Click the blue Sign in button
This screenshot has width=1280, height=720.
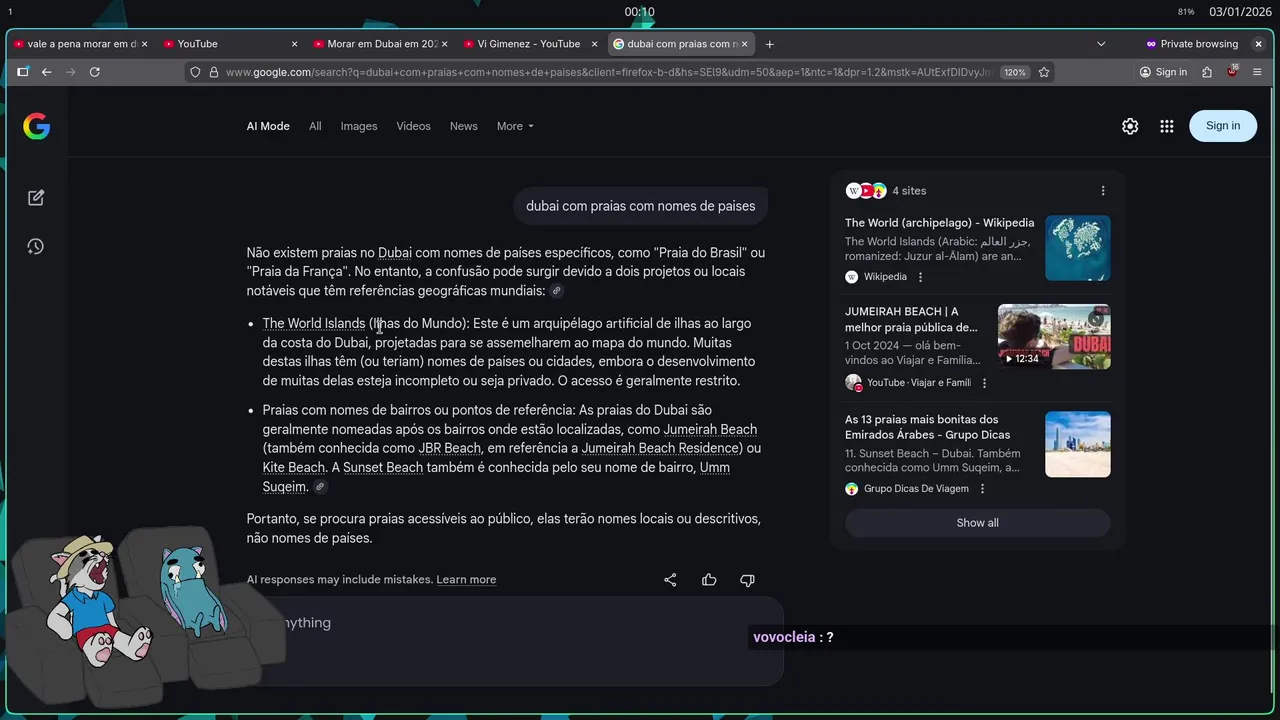click(1223, 126)
